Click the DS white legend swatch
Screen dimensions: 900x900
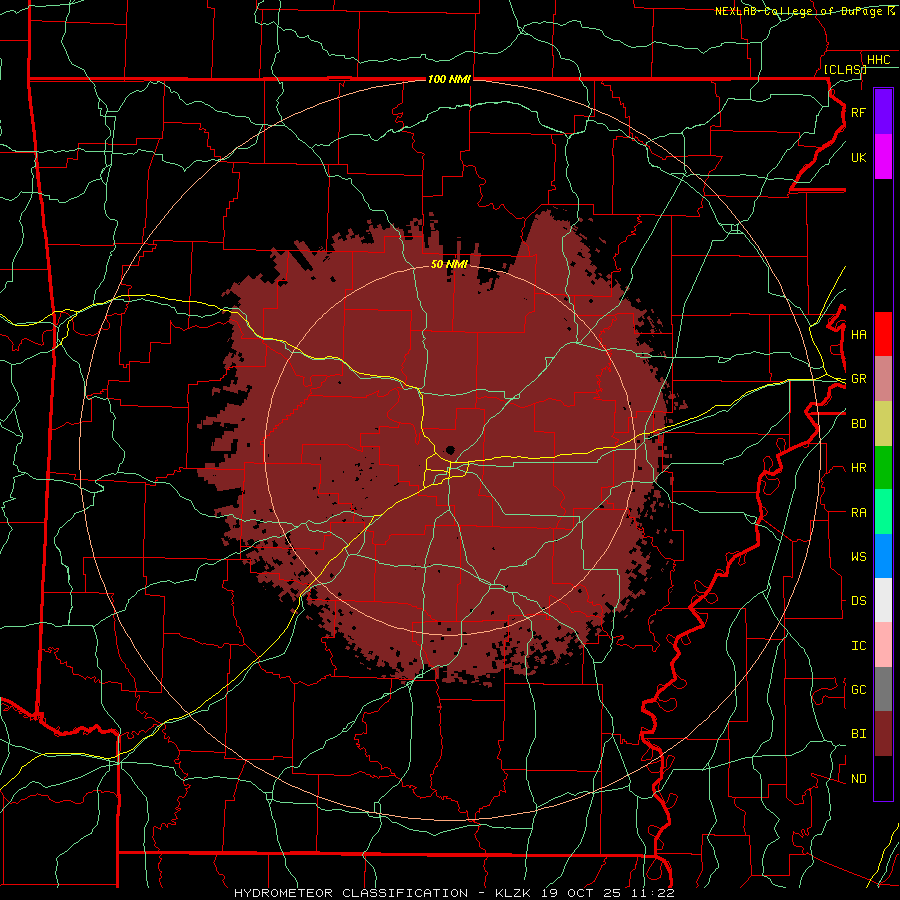883,600
